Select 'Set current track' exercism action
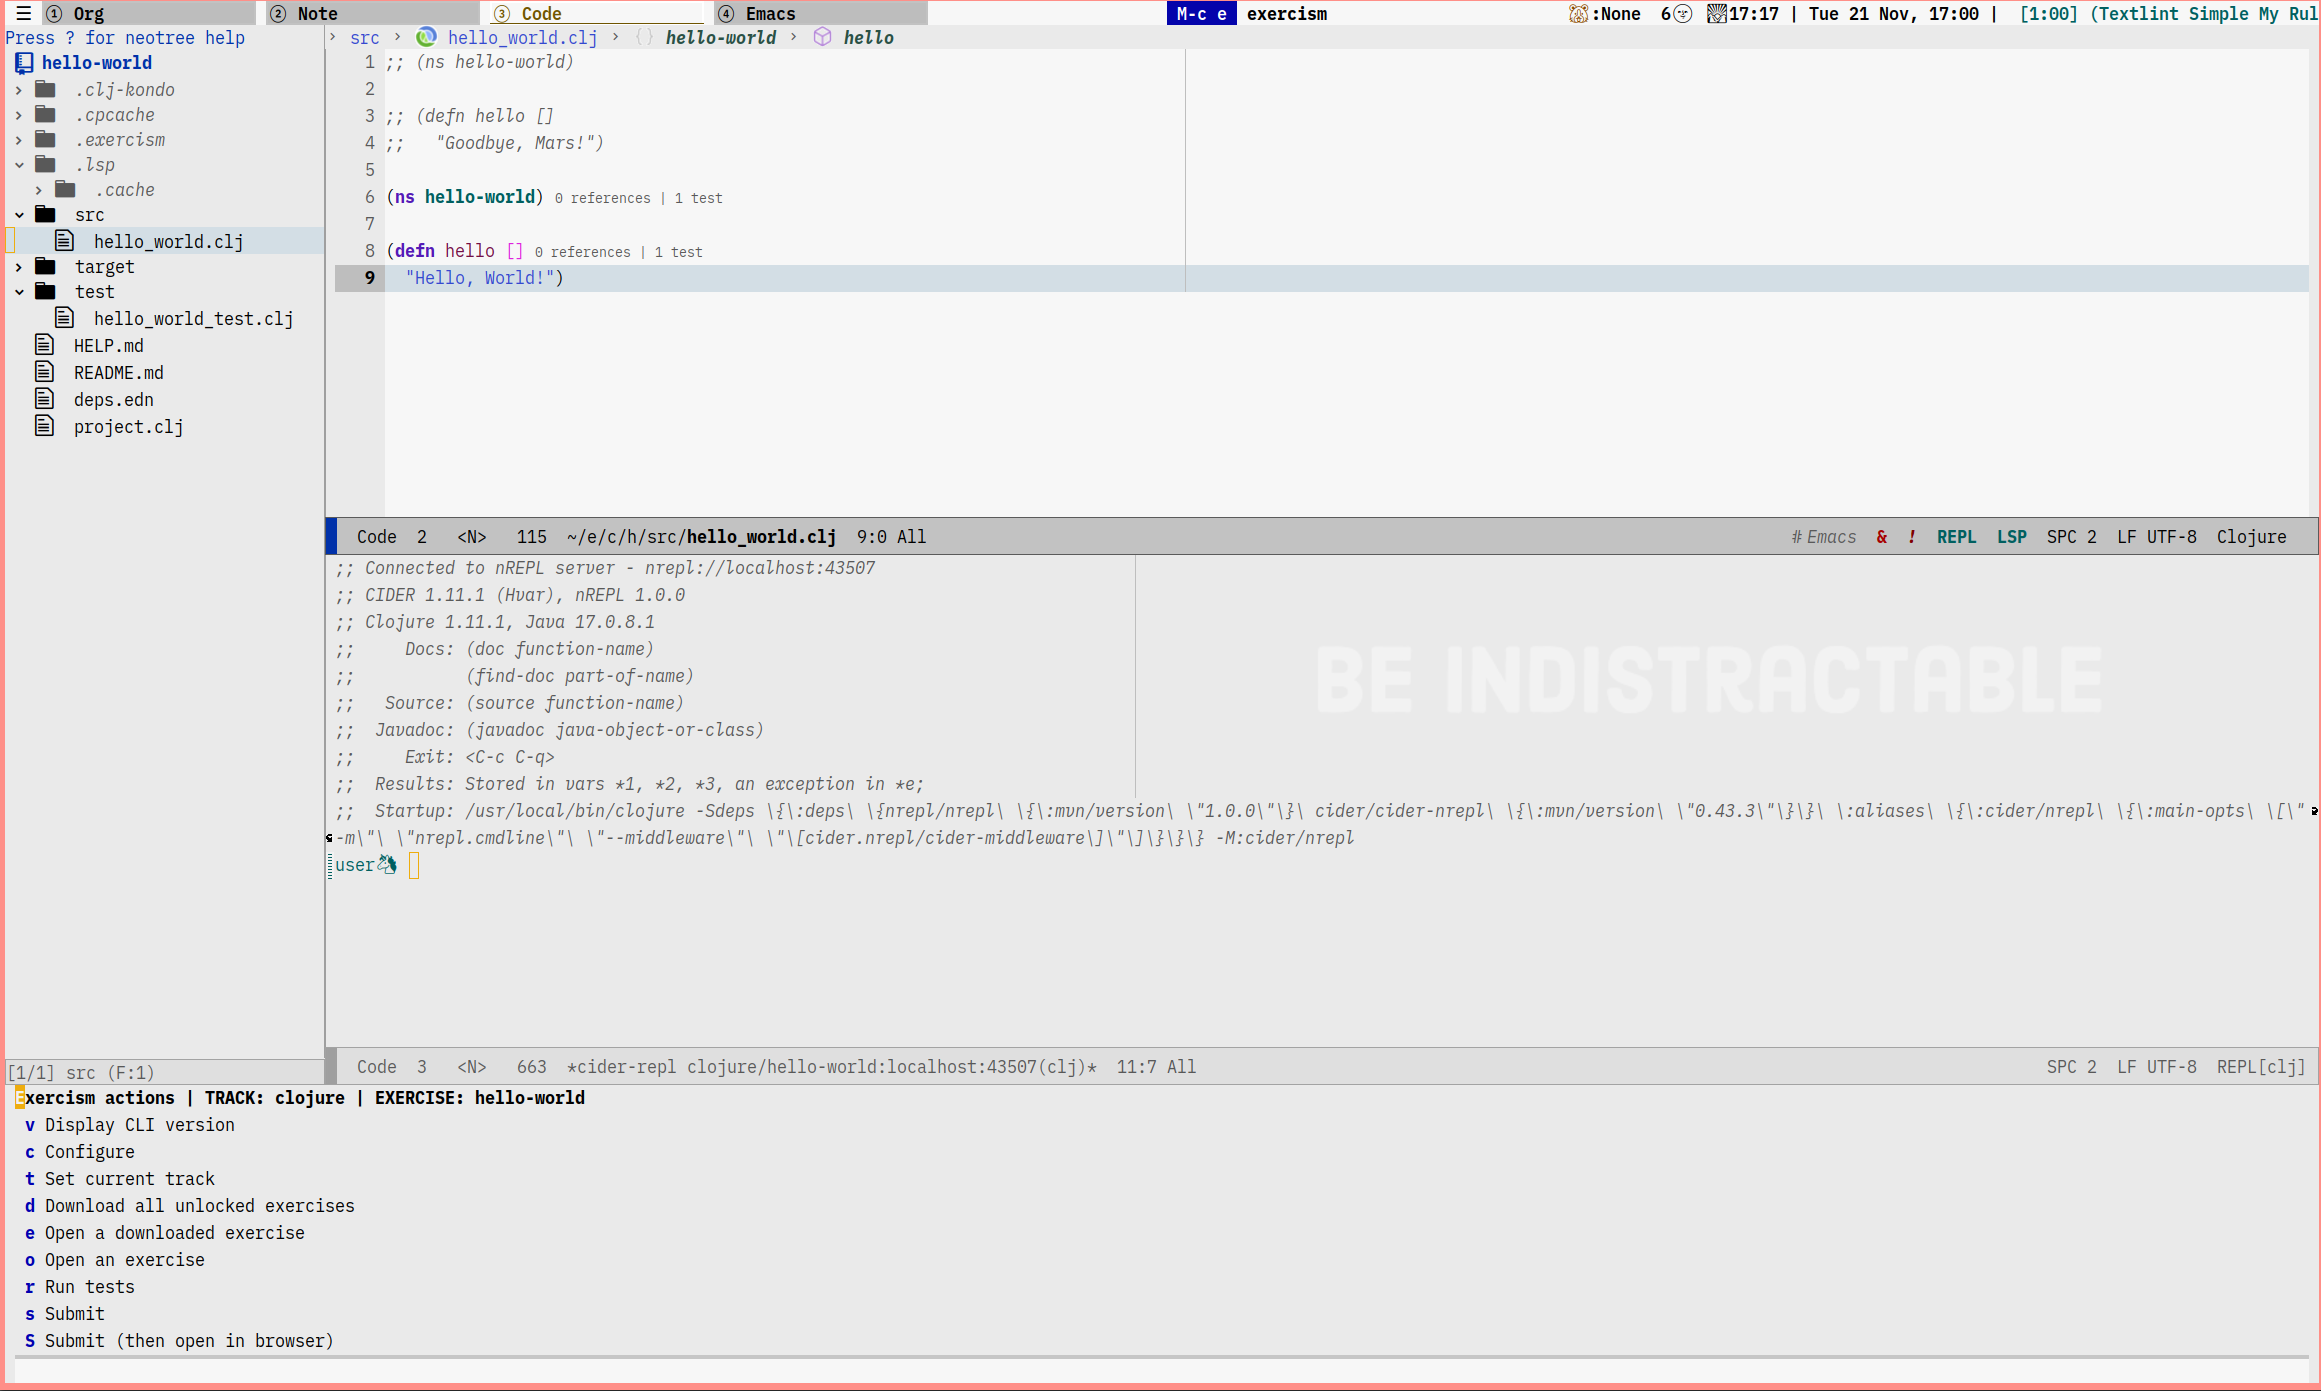 (x=119, y=1179)
